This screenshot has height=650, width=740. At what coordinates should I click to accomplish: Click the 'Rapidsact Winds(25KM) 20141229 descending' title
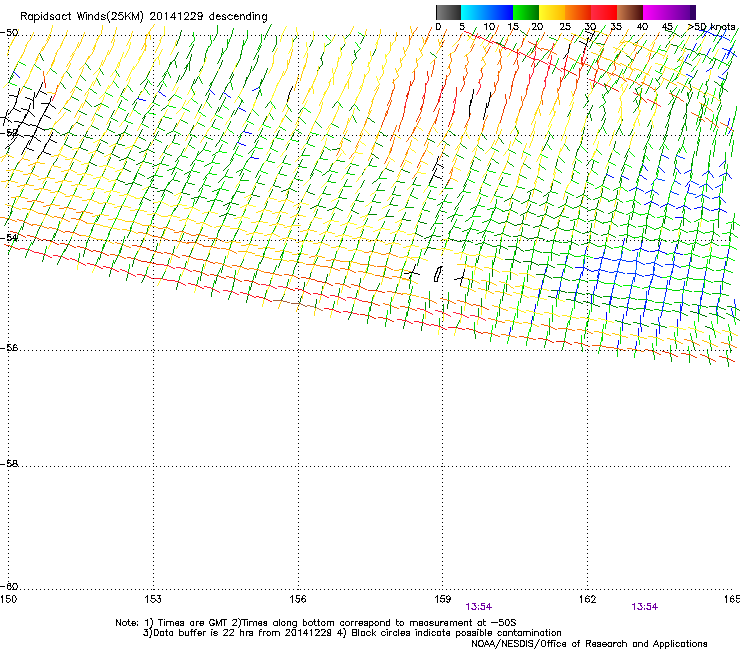coord(143,17)
